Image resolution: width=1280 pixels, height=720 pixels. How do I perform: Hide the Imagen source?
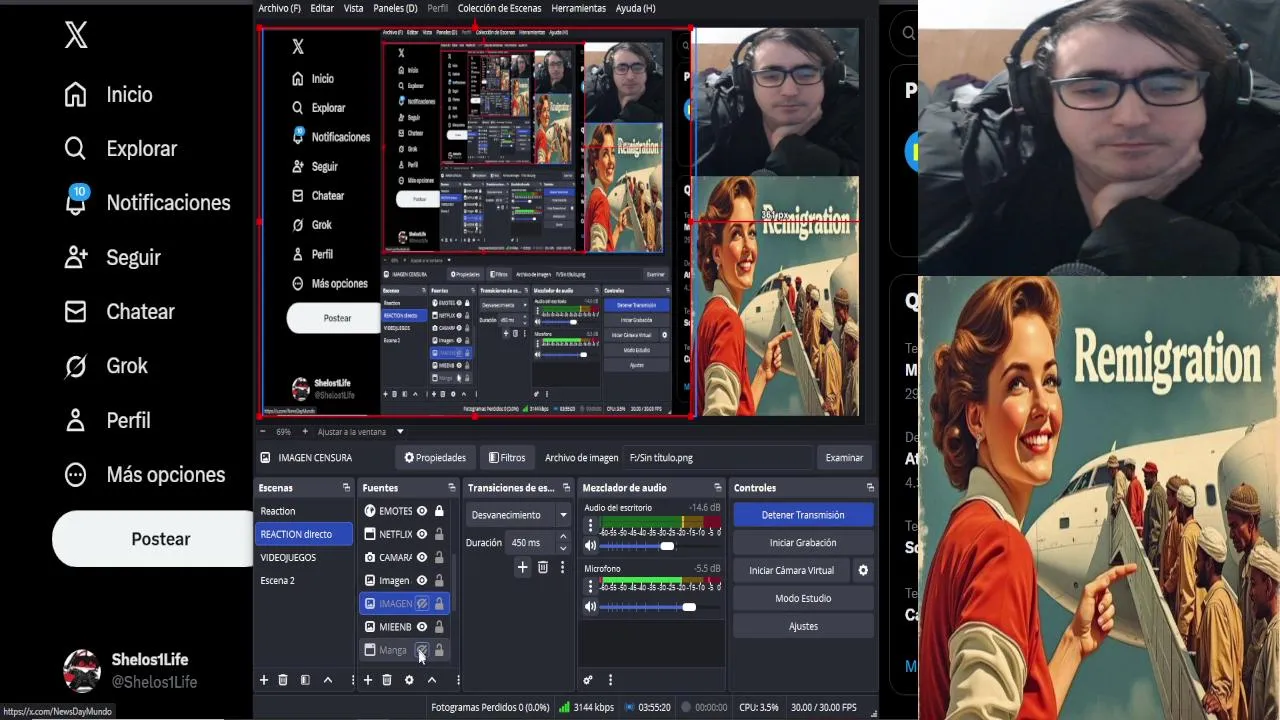(x=422, y=580)
